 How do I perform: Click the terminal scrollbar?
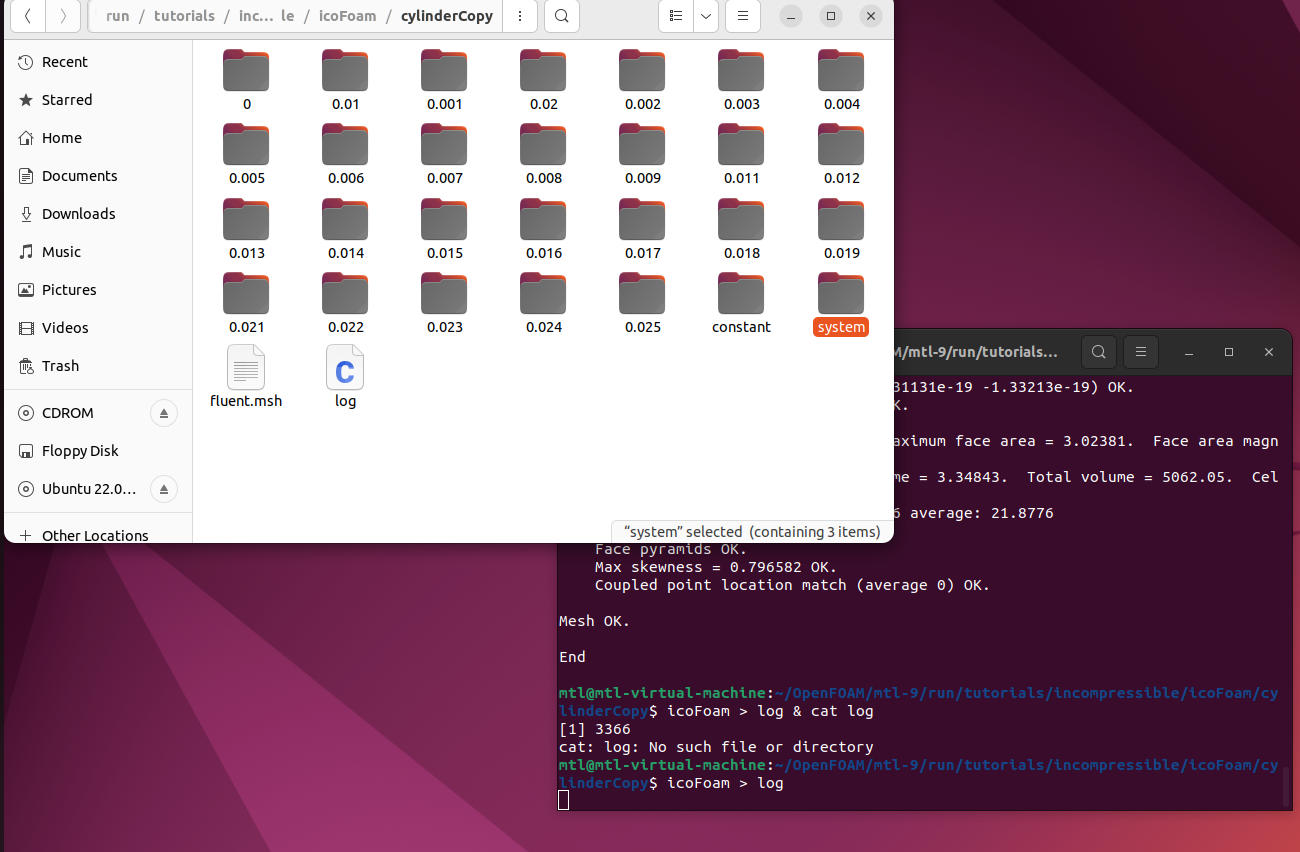[x=1286, y=787]
